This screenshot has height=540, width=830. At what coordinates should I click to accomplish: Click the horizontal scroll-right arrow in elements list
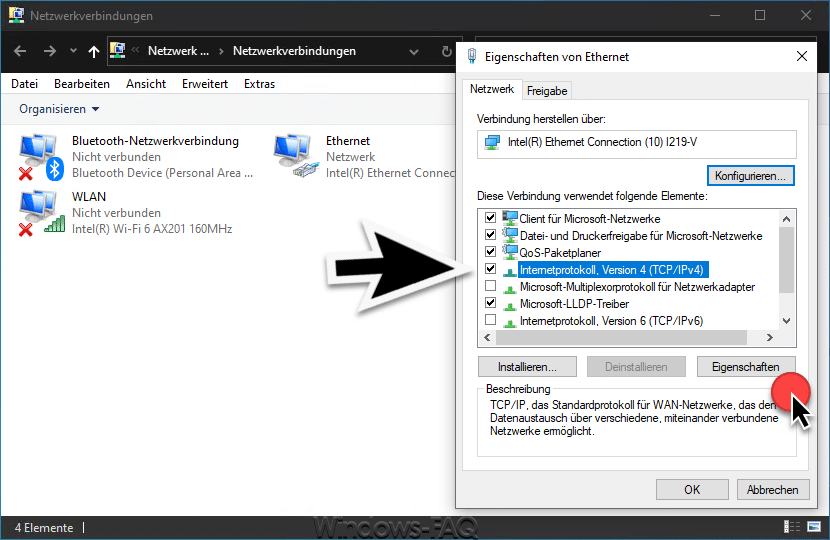[770, 337]
